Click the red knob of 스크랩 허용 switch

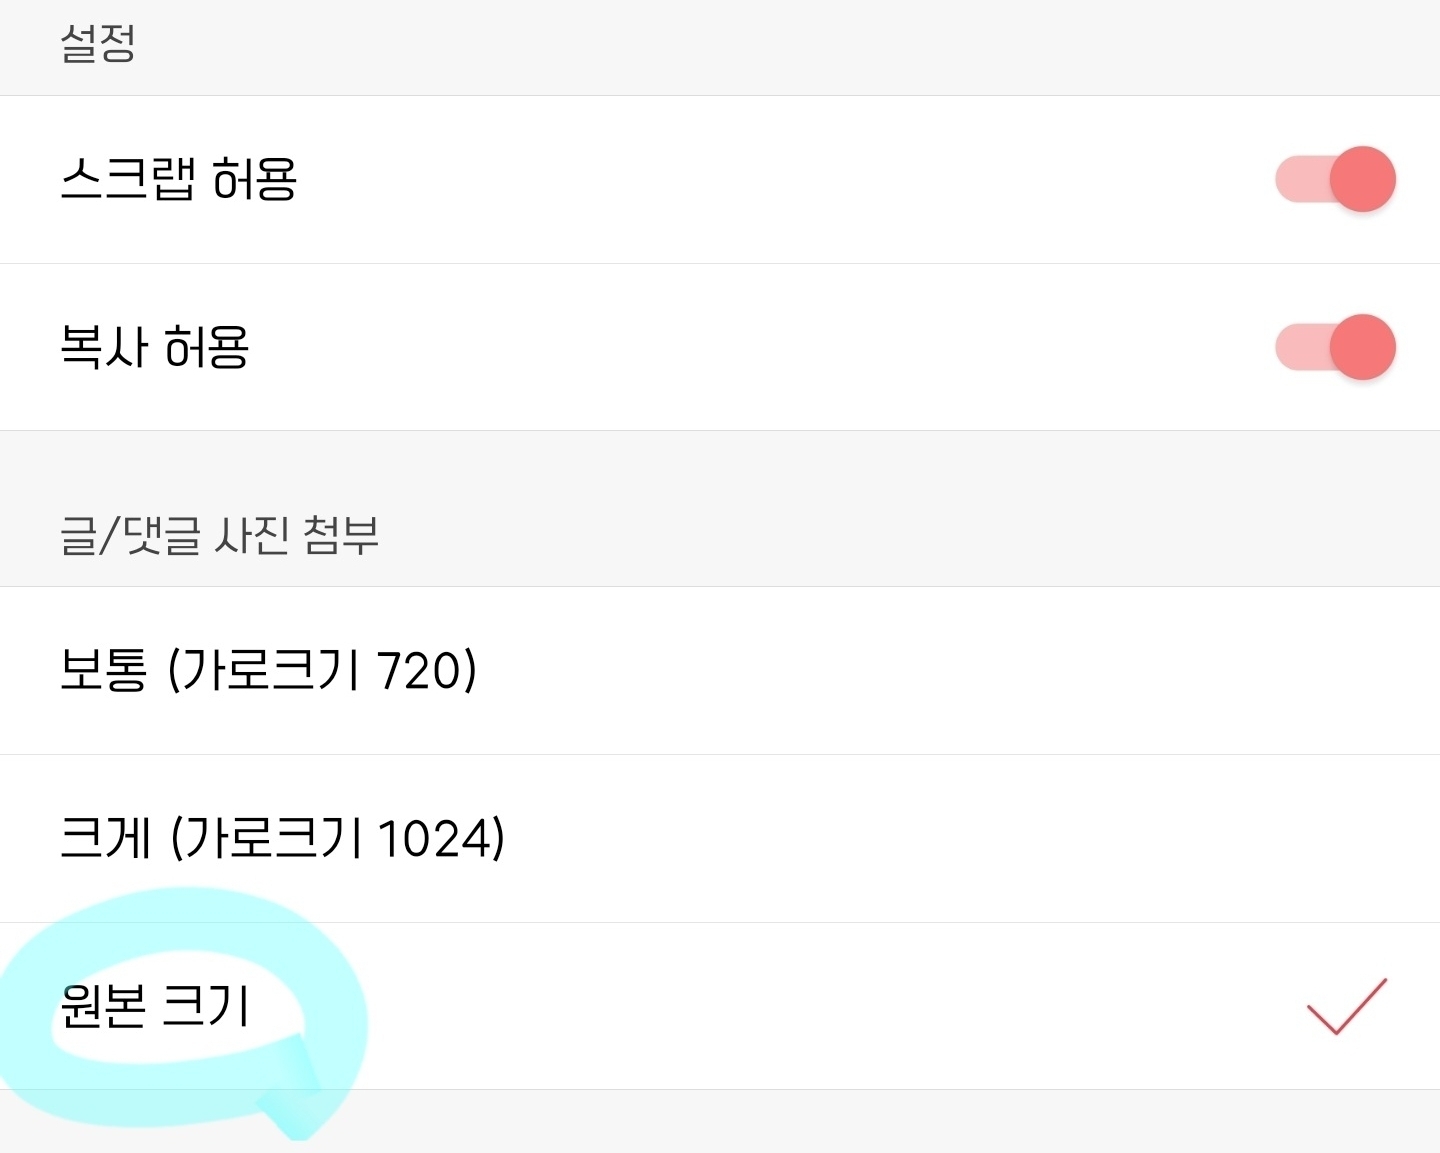tap(1362, 180)
